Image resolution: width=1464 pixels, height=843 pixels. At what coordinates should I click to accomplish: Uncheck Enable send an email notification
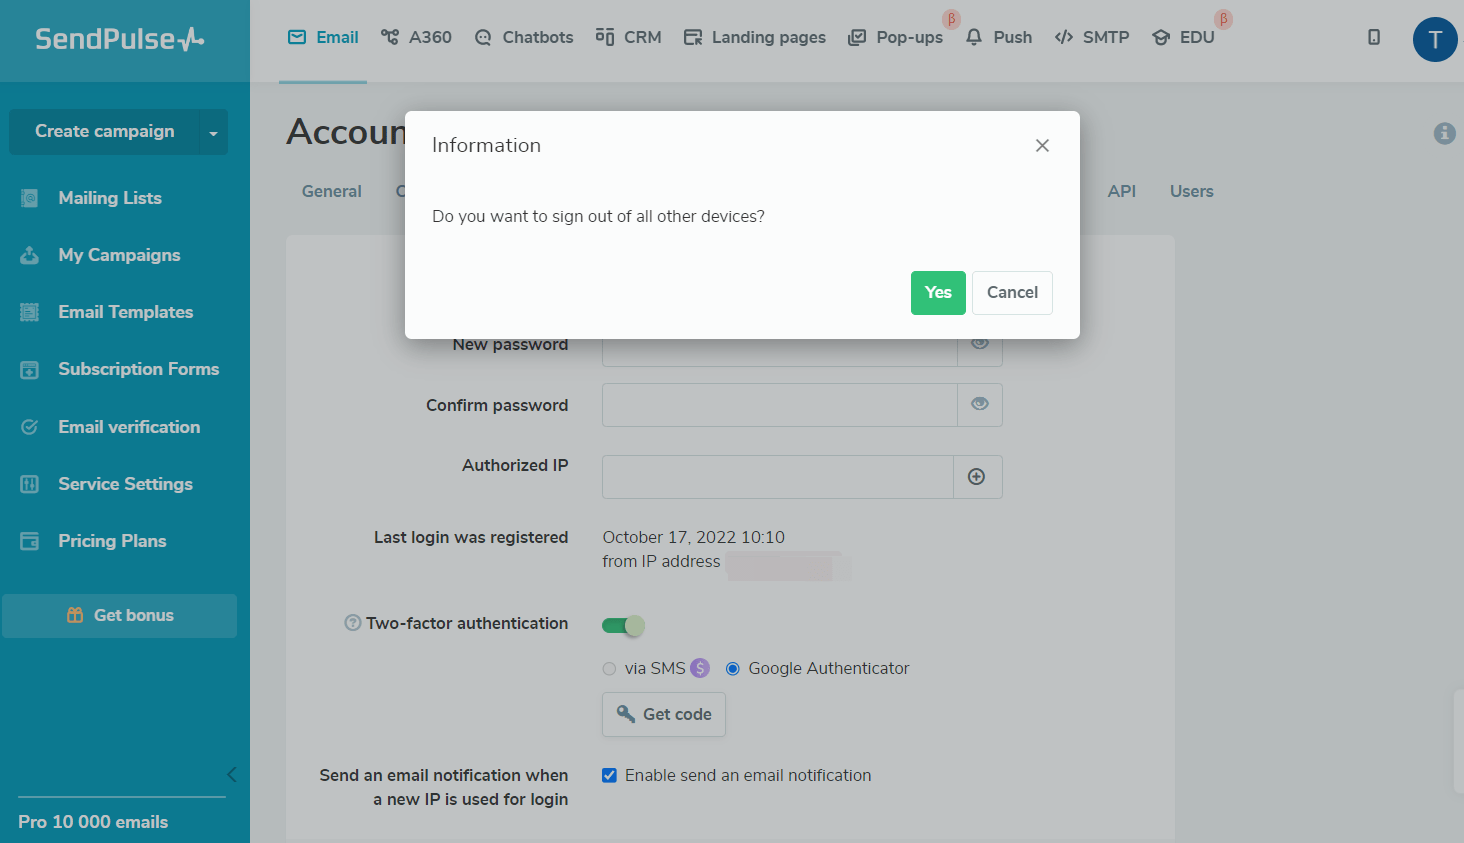[x=609, y=775]
